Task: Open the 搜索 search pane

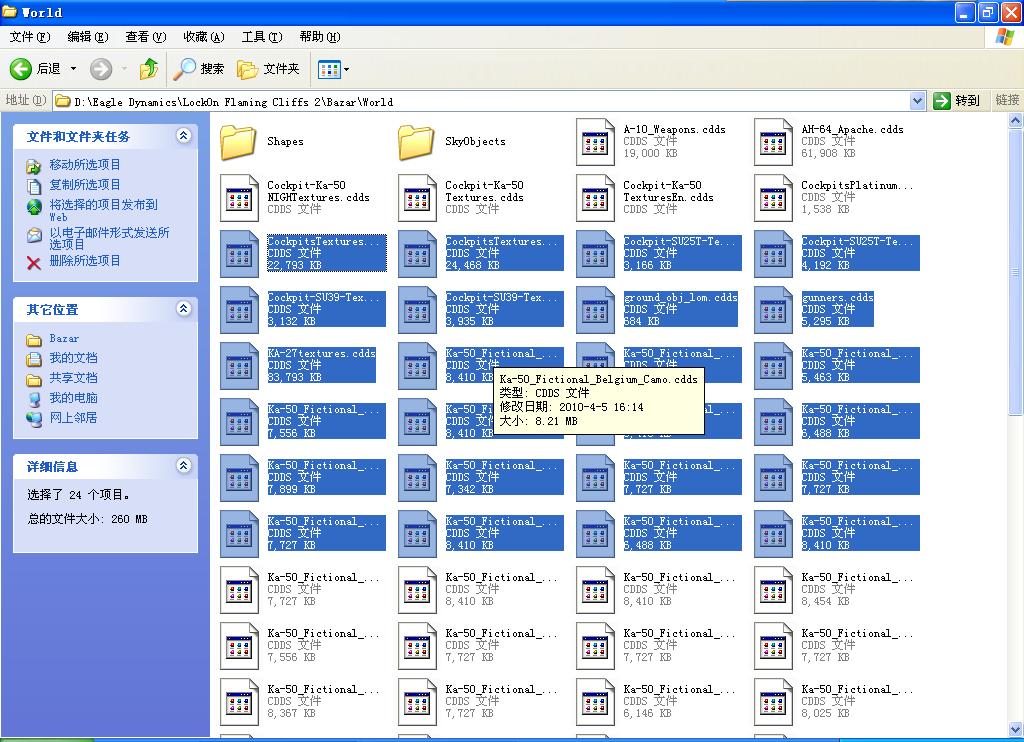Action: [x=199, y=69]
